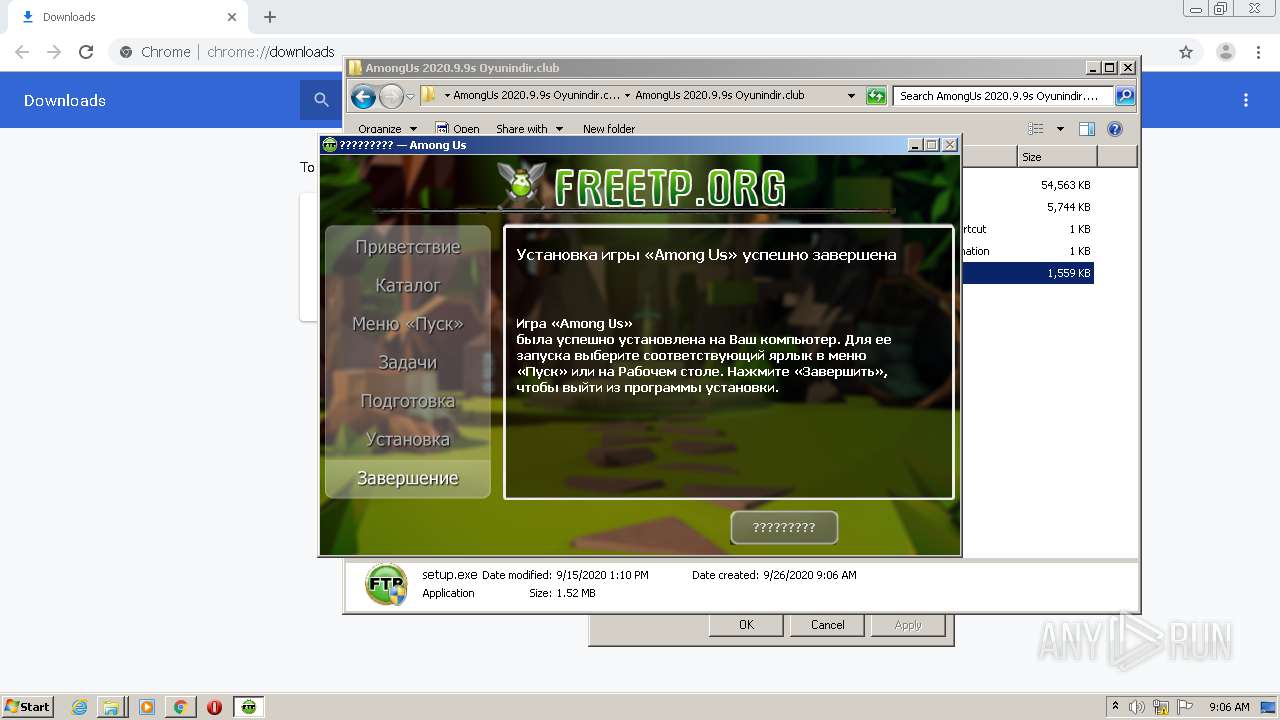Click the magnifier search button in Explorer
The height and width of the screenshot is (720, 1280).
1125,96
